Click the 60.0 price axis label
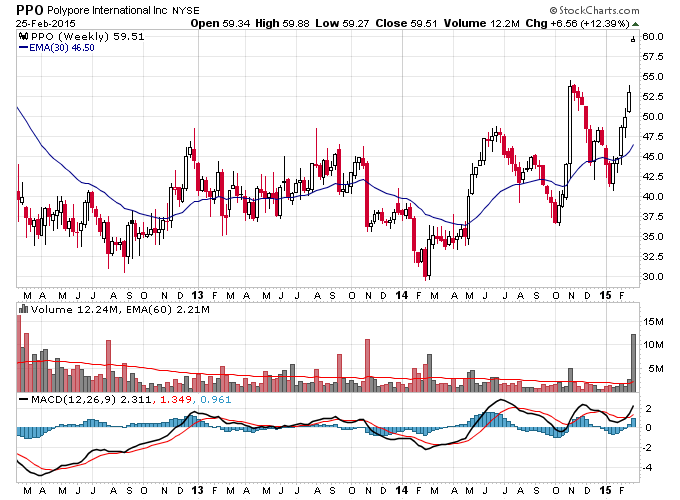The image size is (680, 500). pos(653,36)
